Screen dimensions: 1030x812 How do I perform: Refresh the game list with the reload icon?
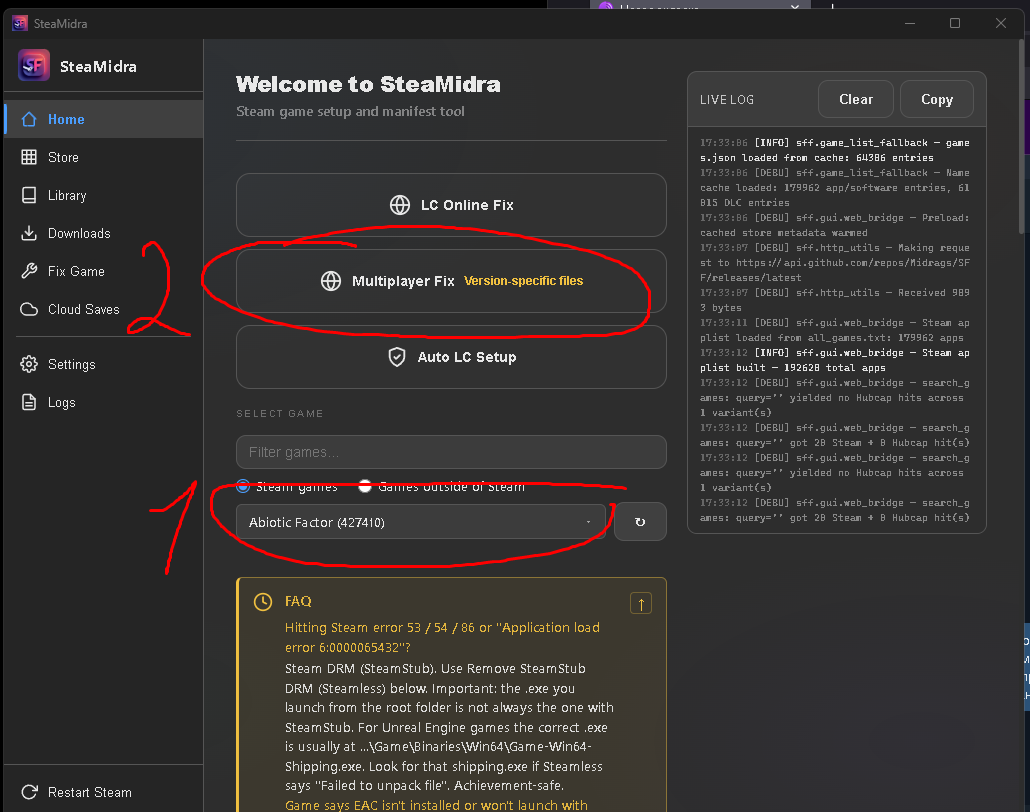coord(640,522)
